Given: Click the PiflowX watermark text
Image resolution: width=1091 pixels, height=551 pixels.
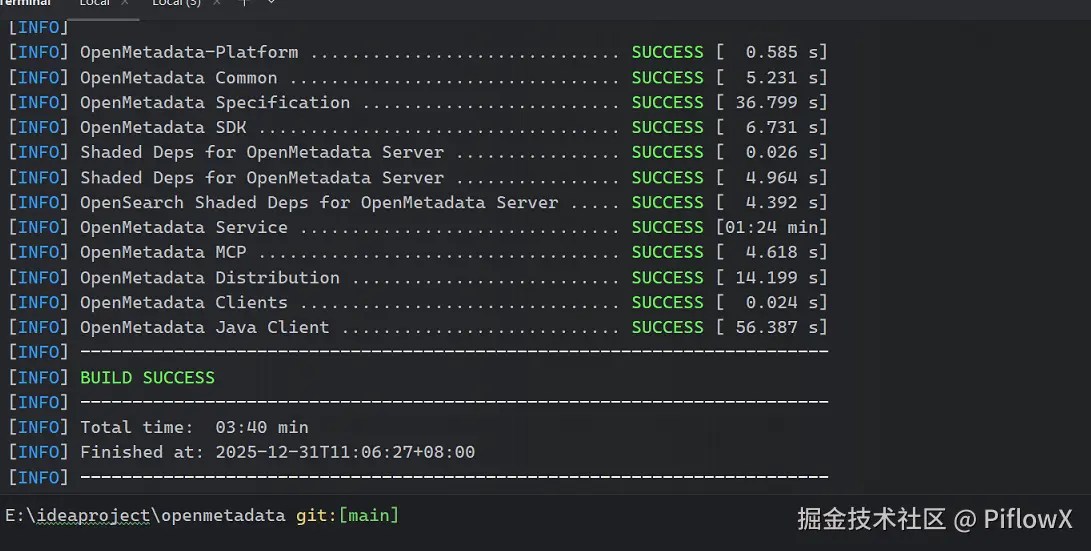Looking at the screenshot, I should 1027,519.
